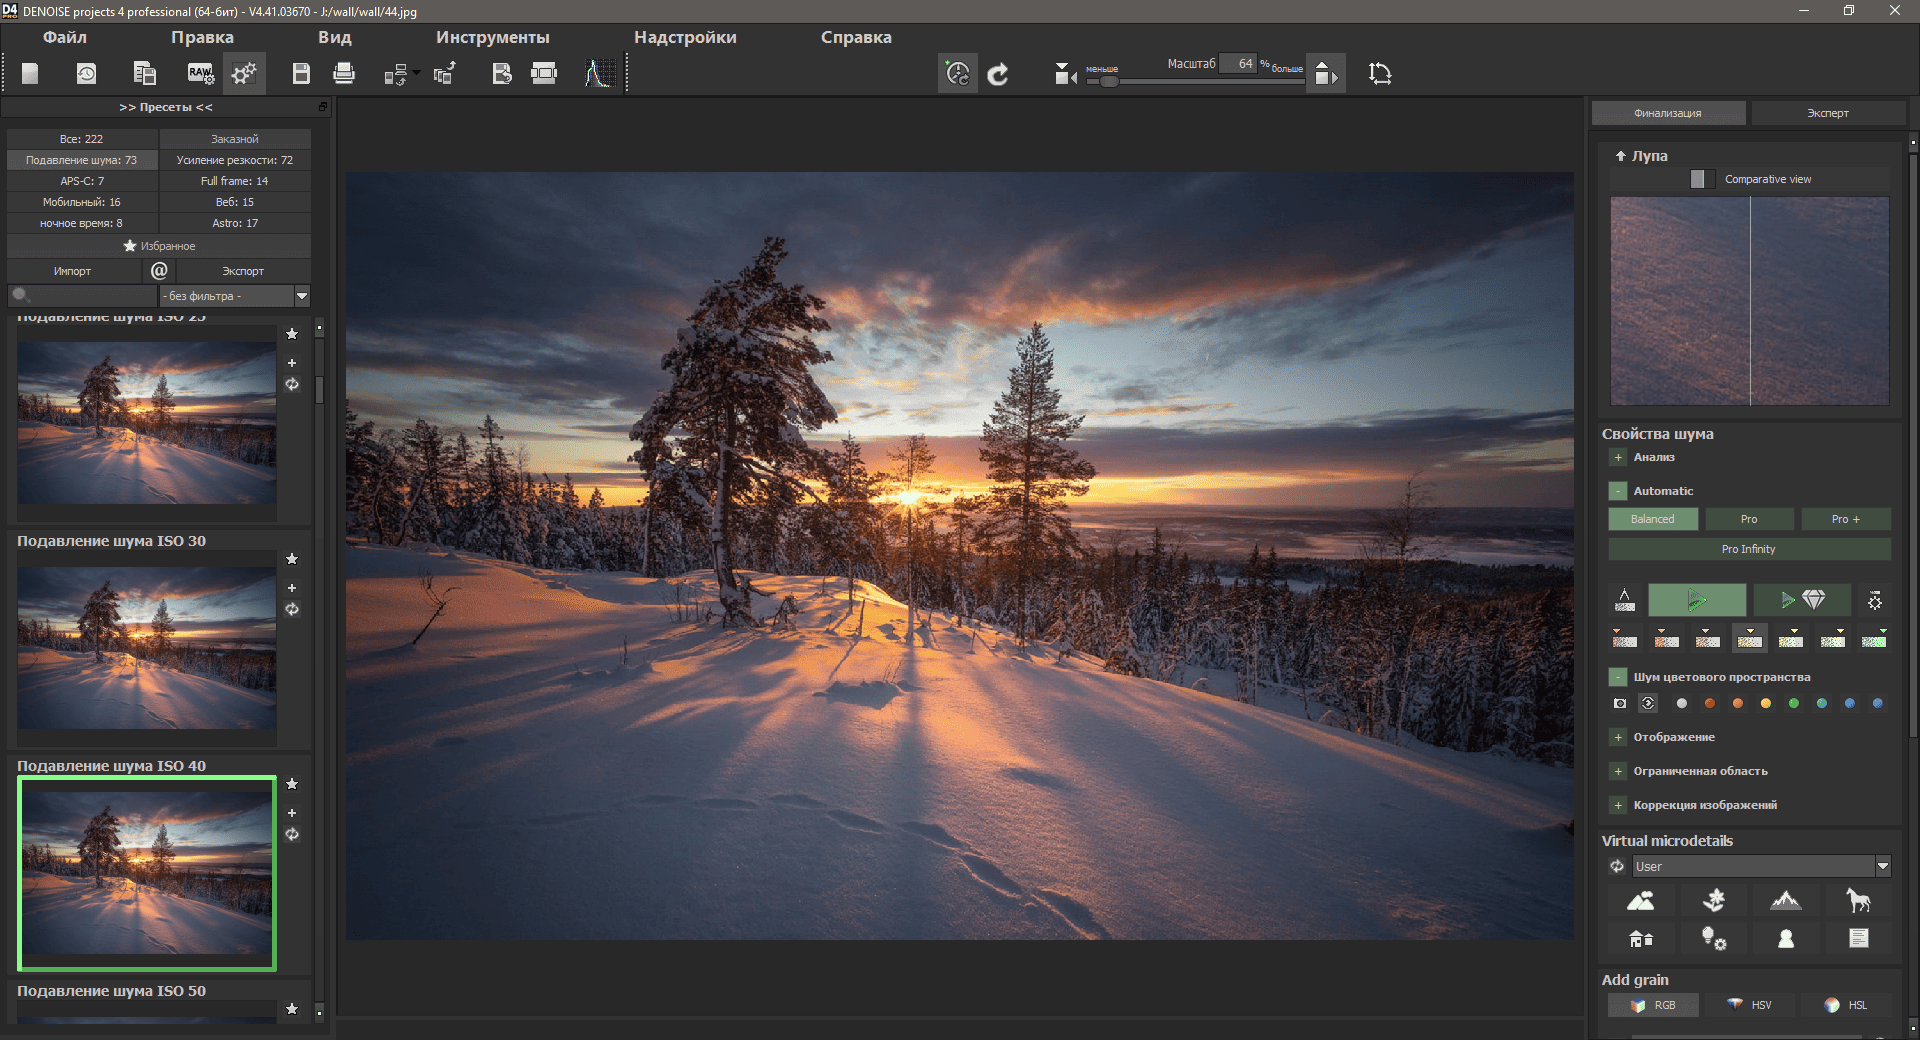Click the denoise play button
Screen dimensions: 1920x1040
[1697, 600]
